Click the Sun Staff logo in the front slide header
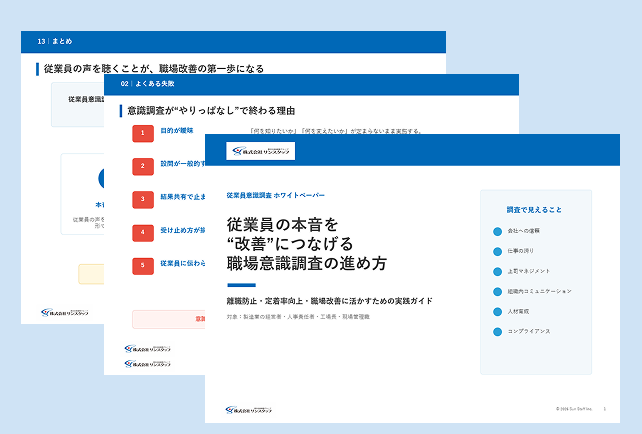 pos(260,151)
